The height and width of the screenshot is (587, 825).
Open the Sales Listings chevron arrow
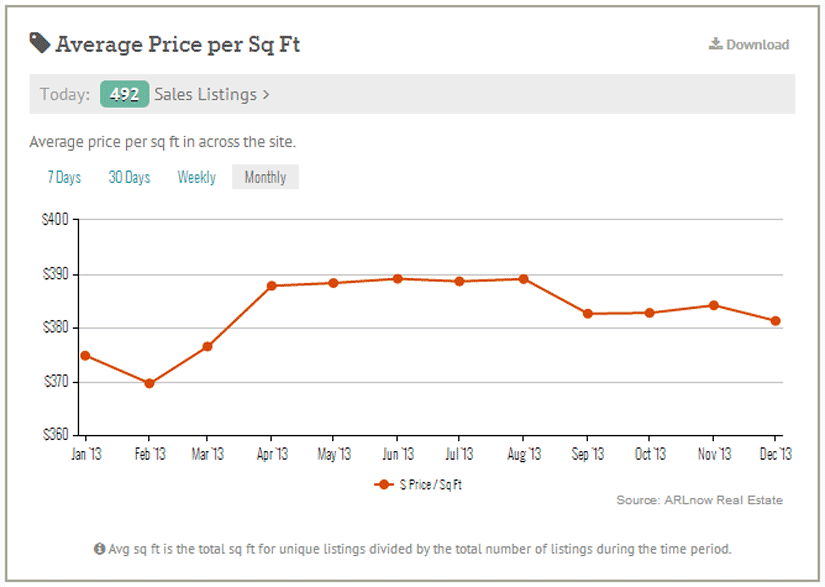pyautogui.click(x=266, y=95)
